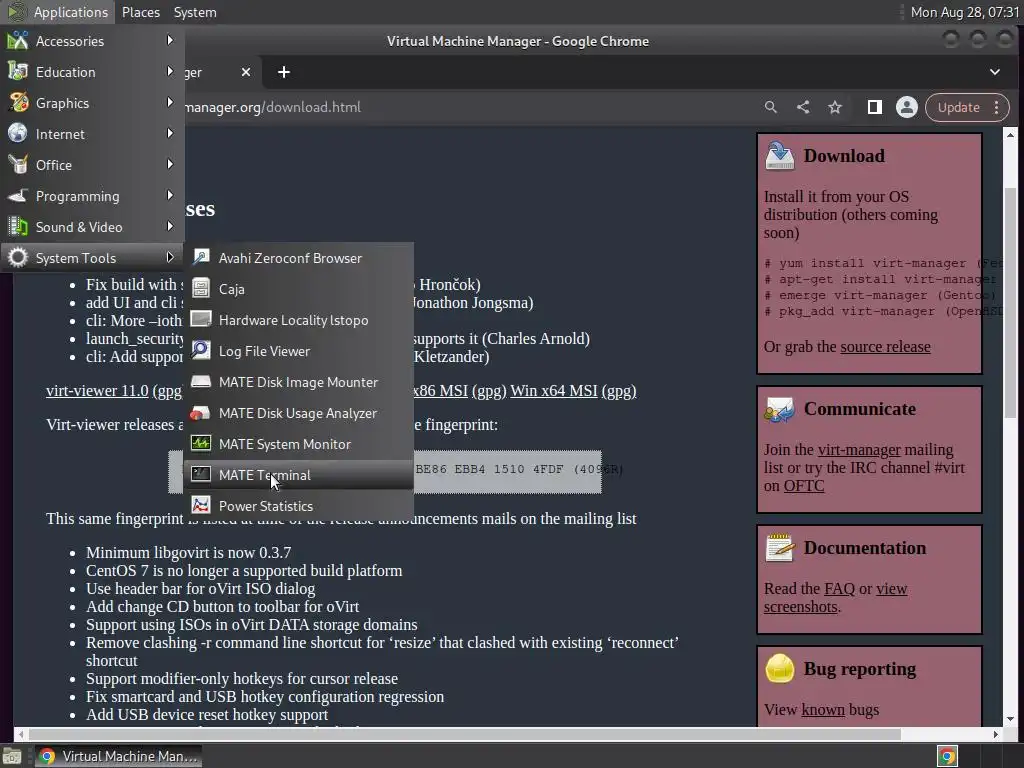The image size is (1024, 768).
Task: Click the System Tools gear icon
Action: [x=18, y=257]
